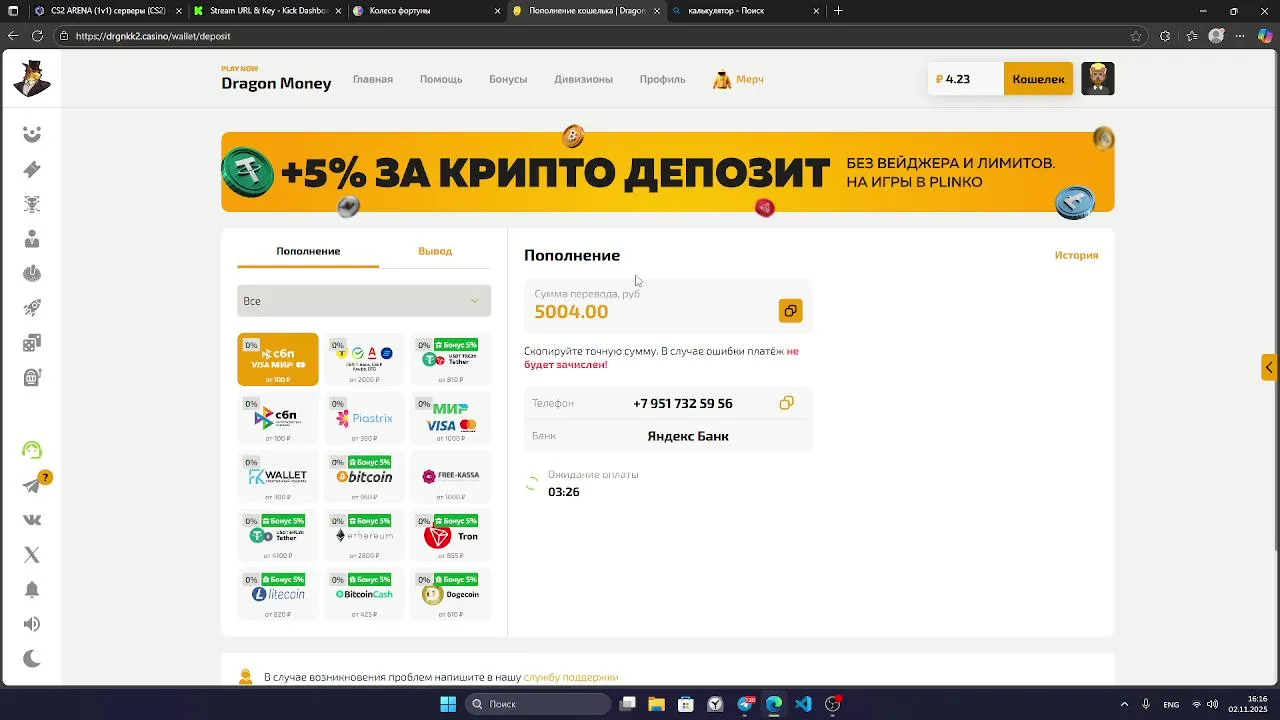Copy the 5004.00 transfer amount
1280x720 pixels.
click(x=790, y=311)
